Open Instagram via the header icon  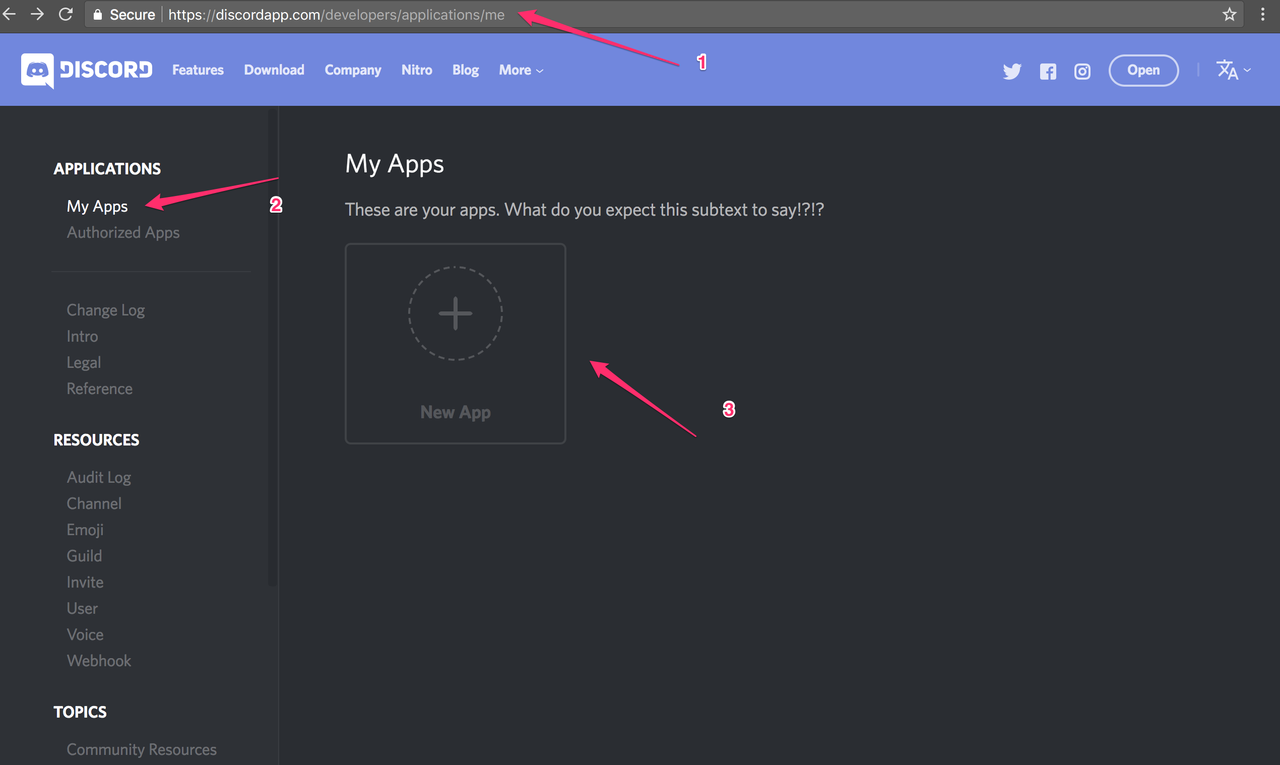coord(1082,70)
